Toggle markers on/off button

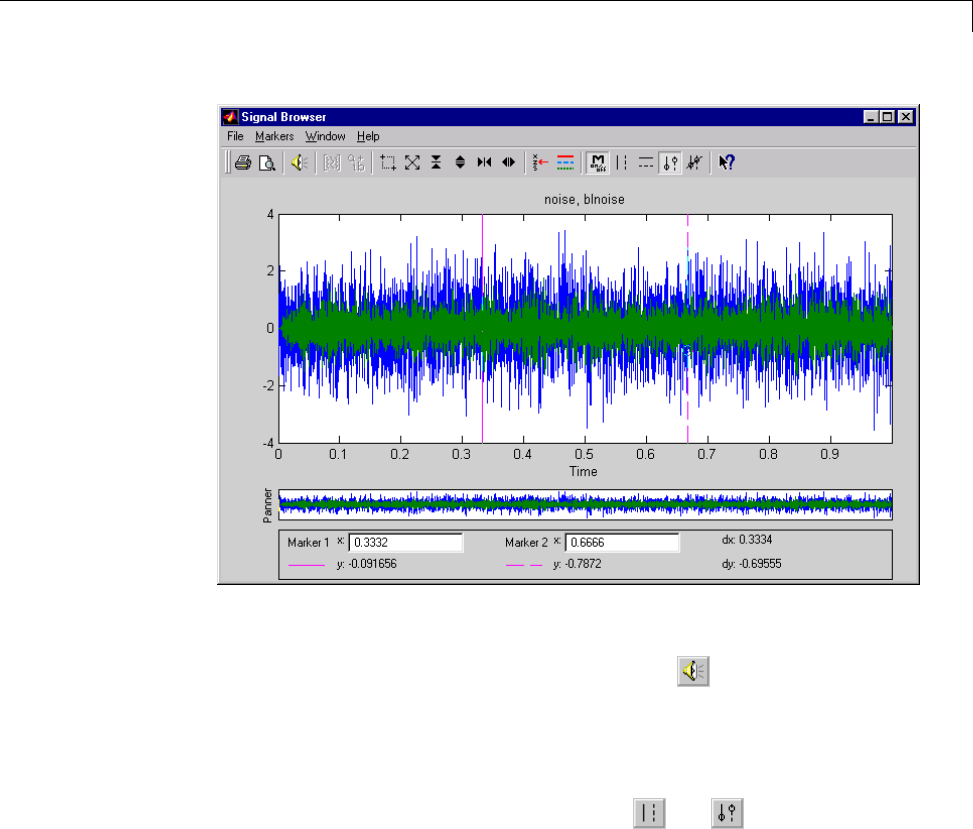(598, 163)
